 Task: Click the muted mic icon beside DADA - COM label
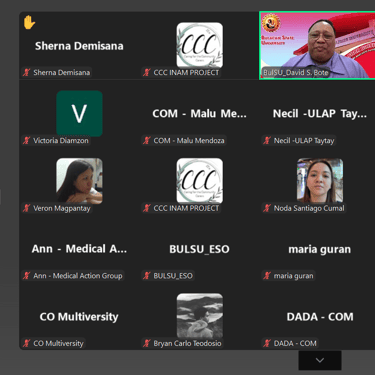(x=267, y=343)
